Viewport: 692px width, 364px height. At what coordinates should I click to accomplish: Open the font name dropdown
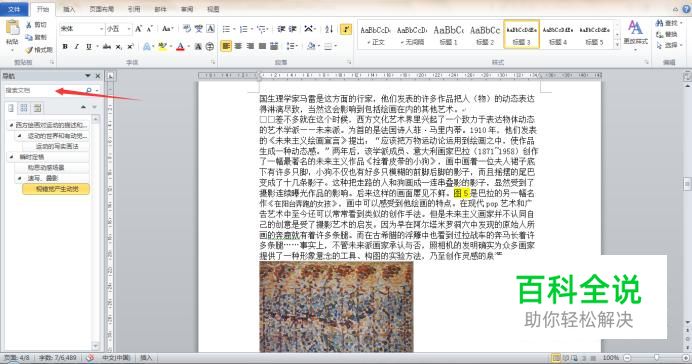82,29
